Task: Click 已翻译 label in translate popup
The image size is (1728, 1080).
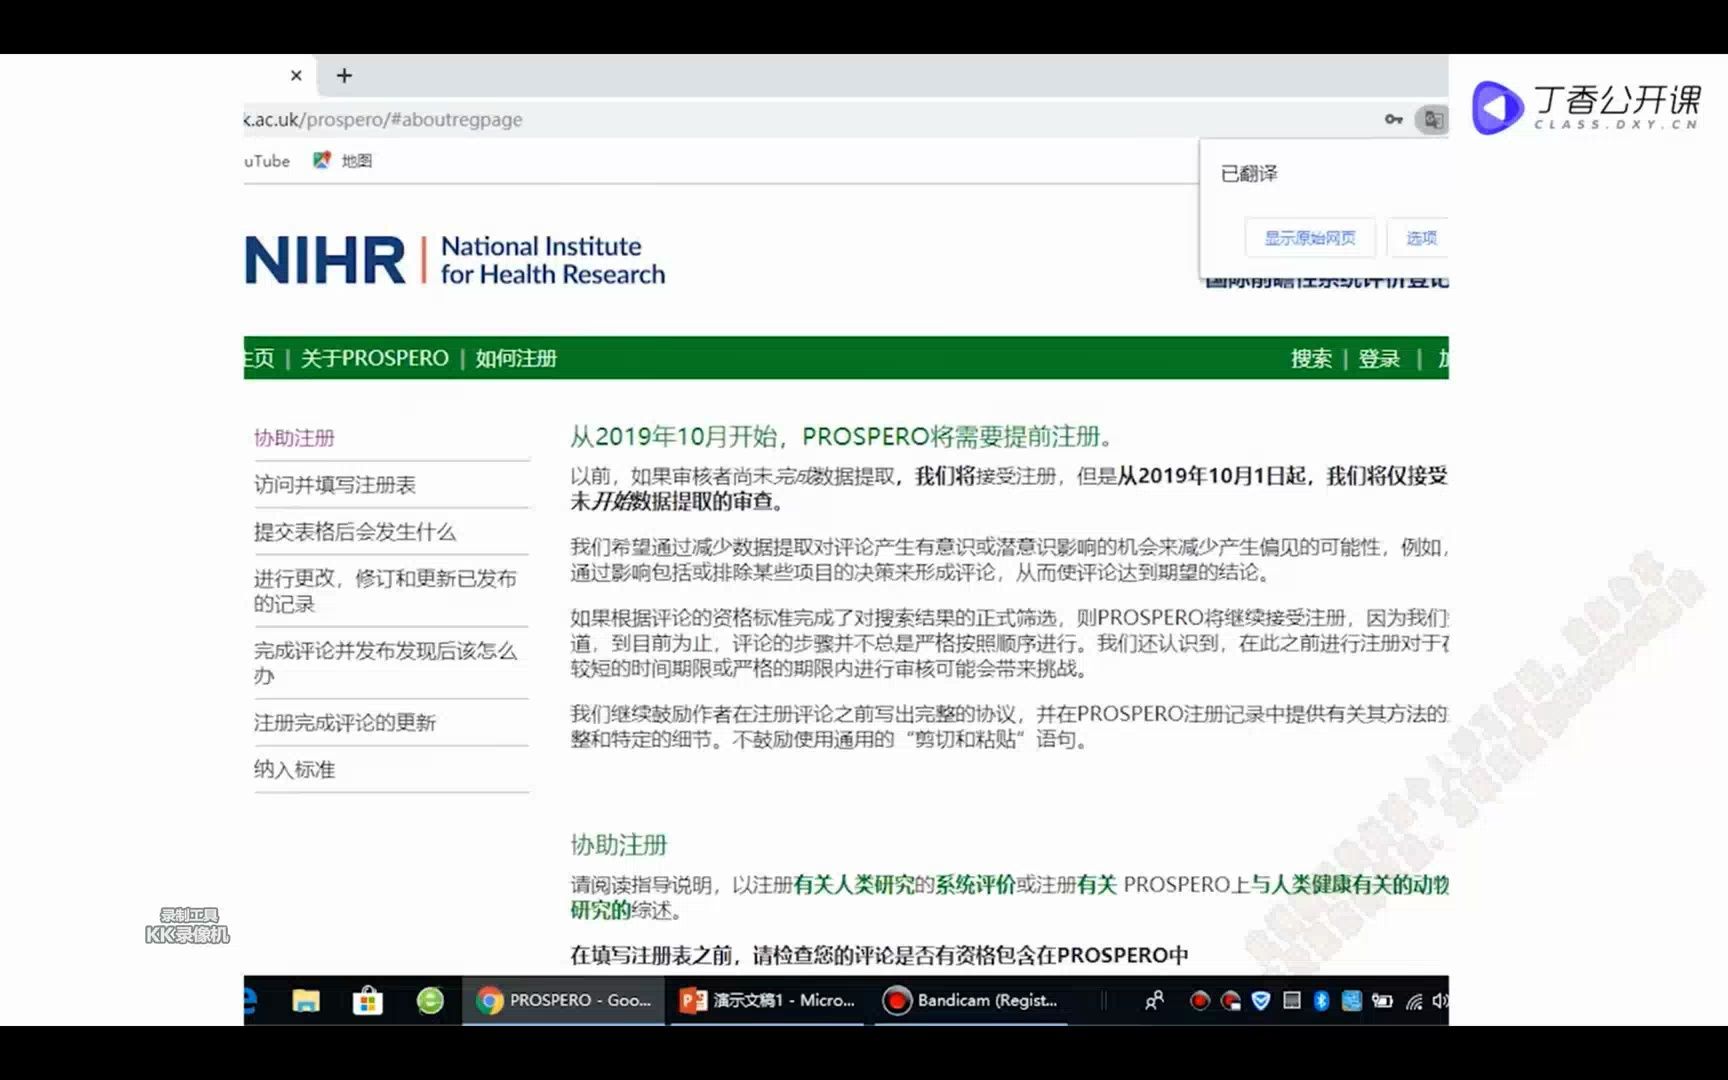Action: pos(1249,174)
